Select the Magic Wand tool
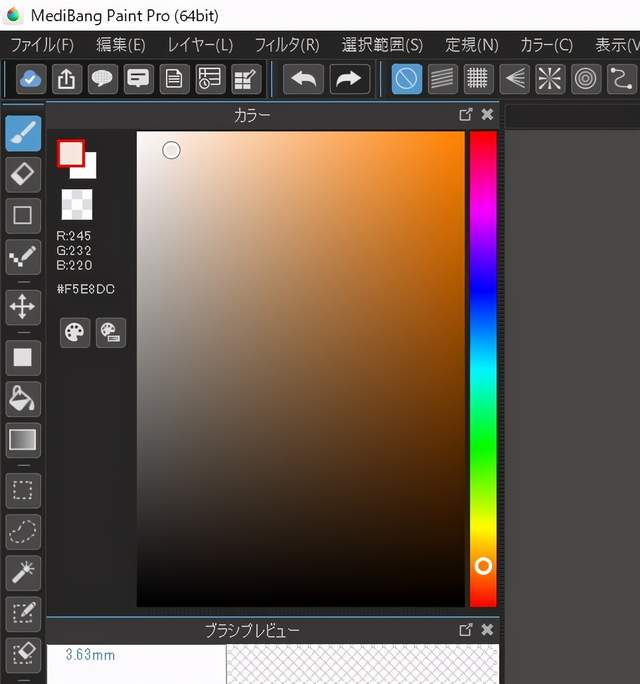This screenshot has height=684, width=640. click(x=23, y=572)
